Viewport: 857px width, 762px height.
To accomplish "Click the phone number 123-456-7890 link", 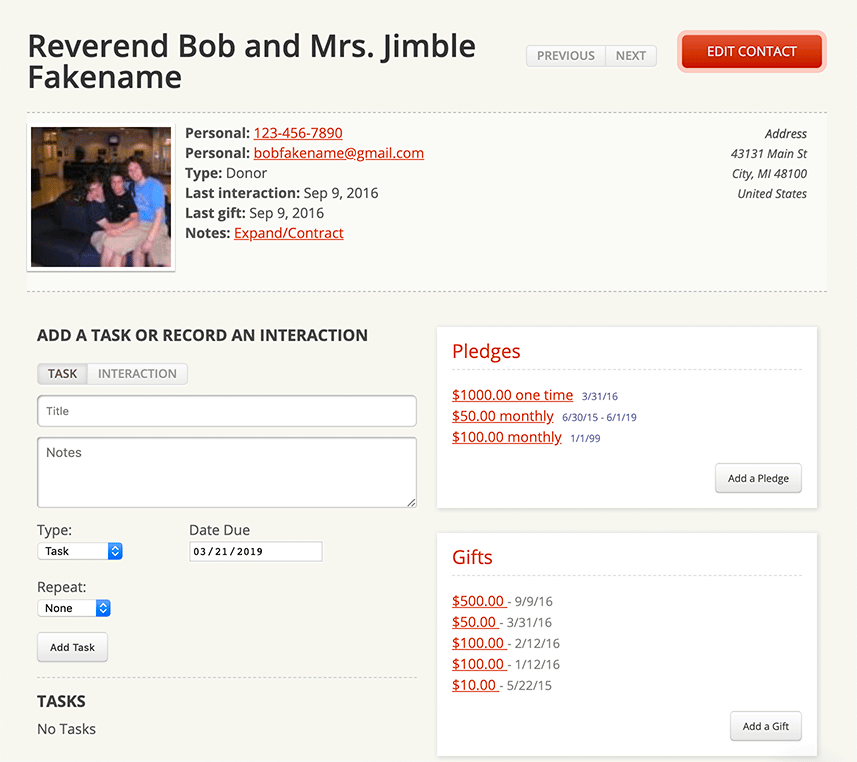I will point(298,133).
